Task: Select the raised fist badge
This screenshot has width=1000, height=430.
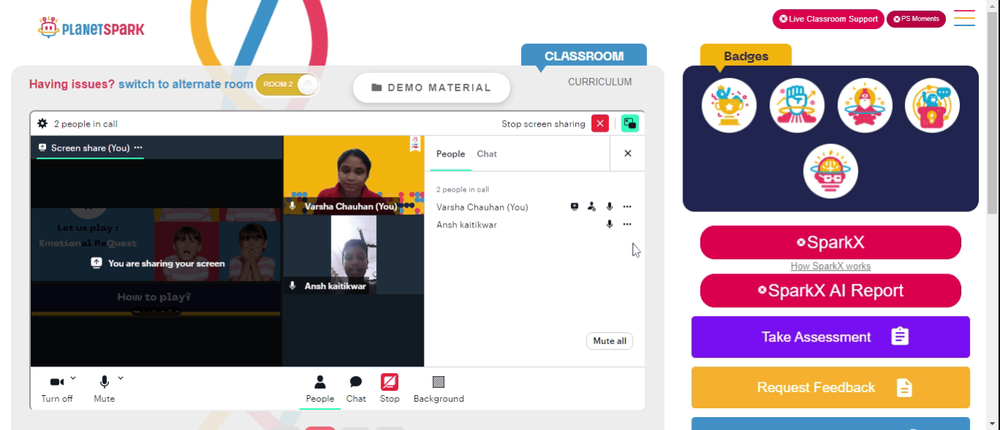Action: point(797,105)
